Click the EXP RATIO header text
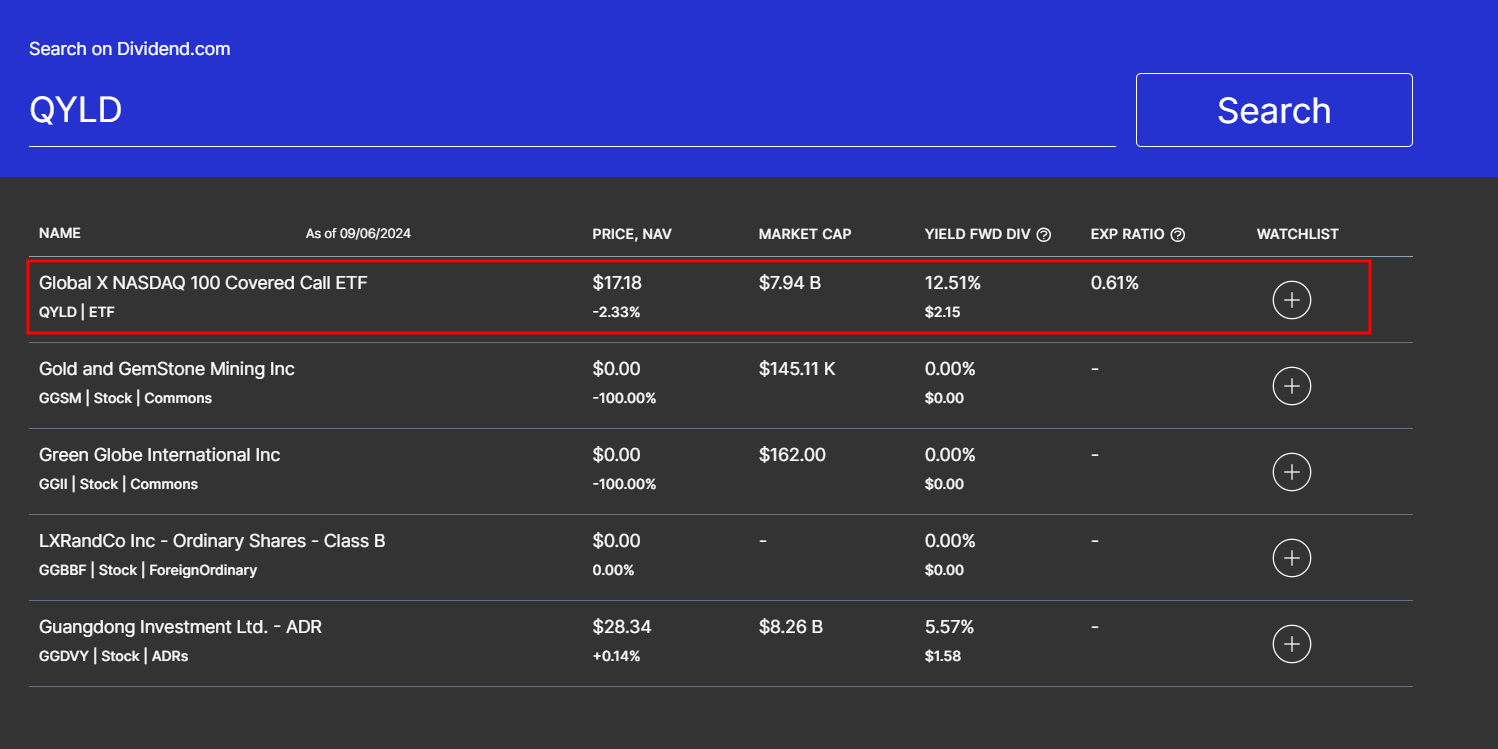This screenshot has height=749, width=1498. [x=1128, y=234]
